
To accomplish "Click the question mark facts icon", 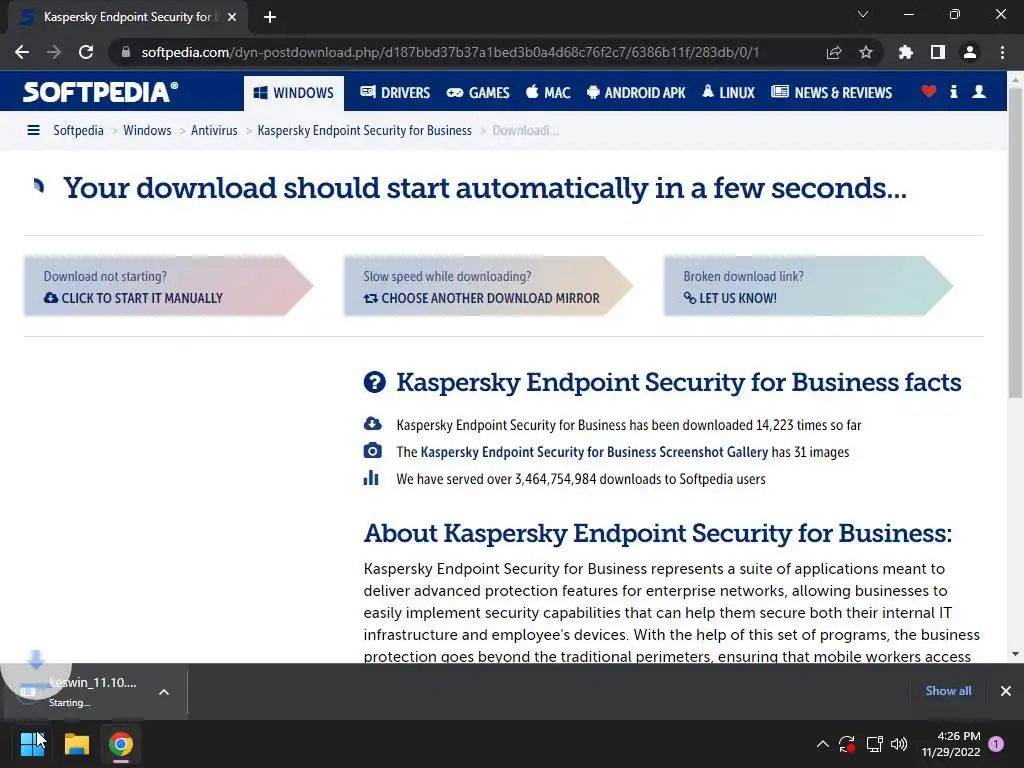I will pyautogui.click(x=374, y=382).
